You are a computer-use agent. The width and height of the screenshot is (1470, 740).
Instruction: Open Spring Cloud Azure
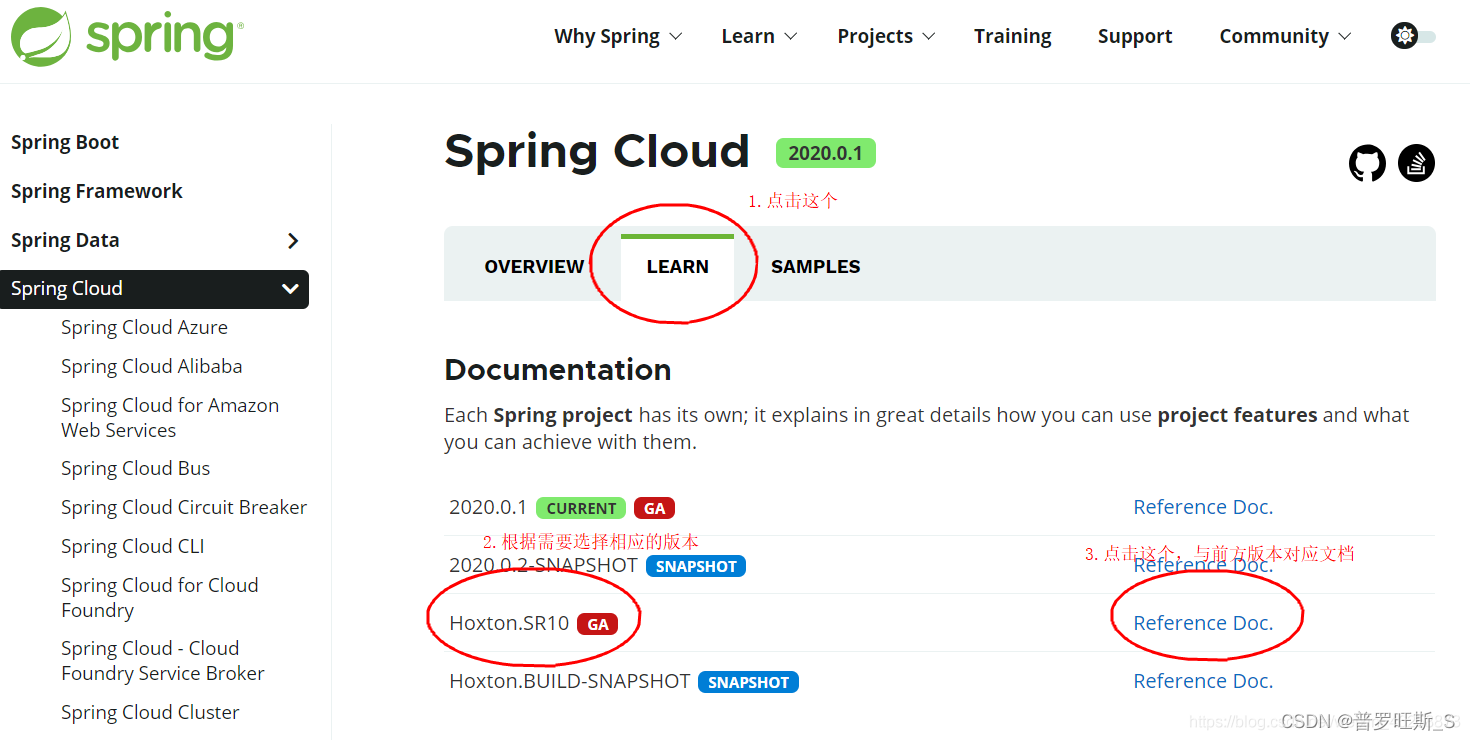tap(144, 327)
